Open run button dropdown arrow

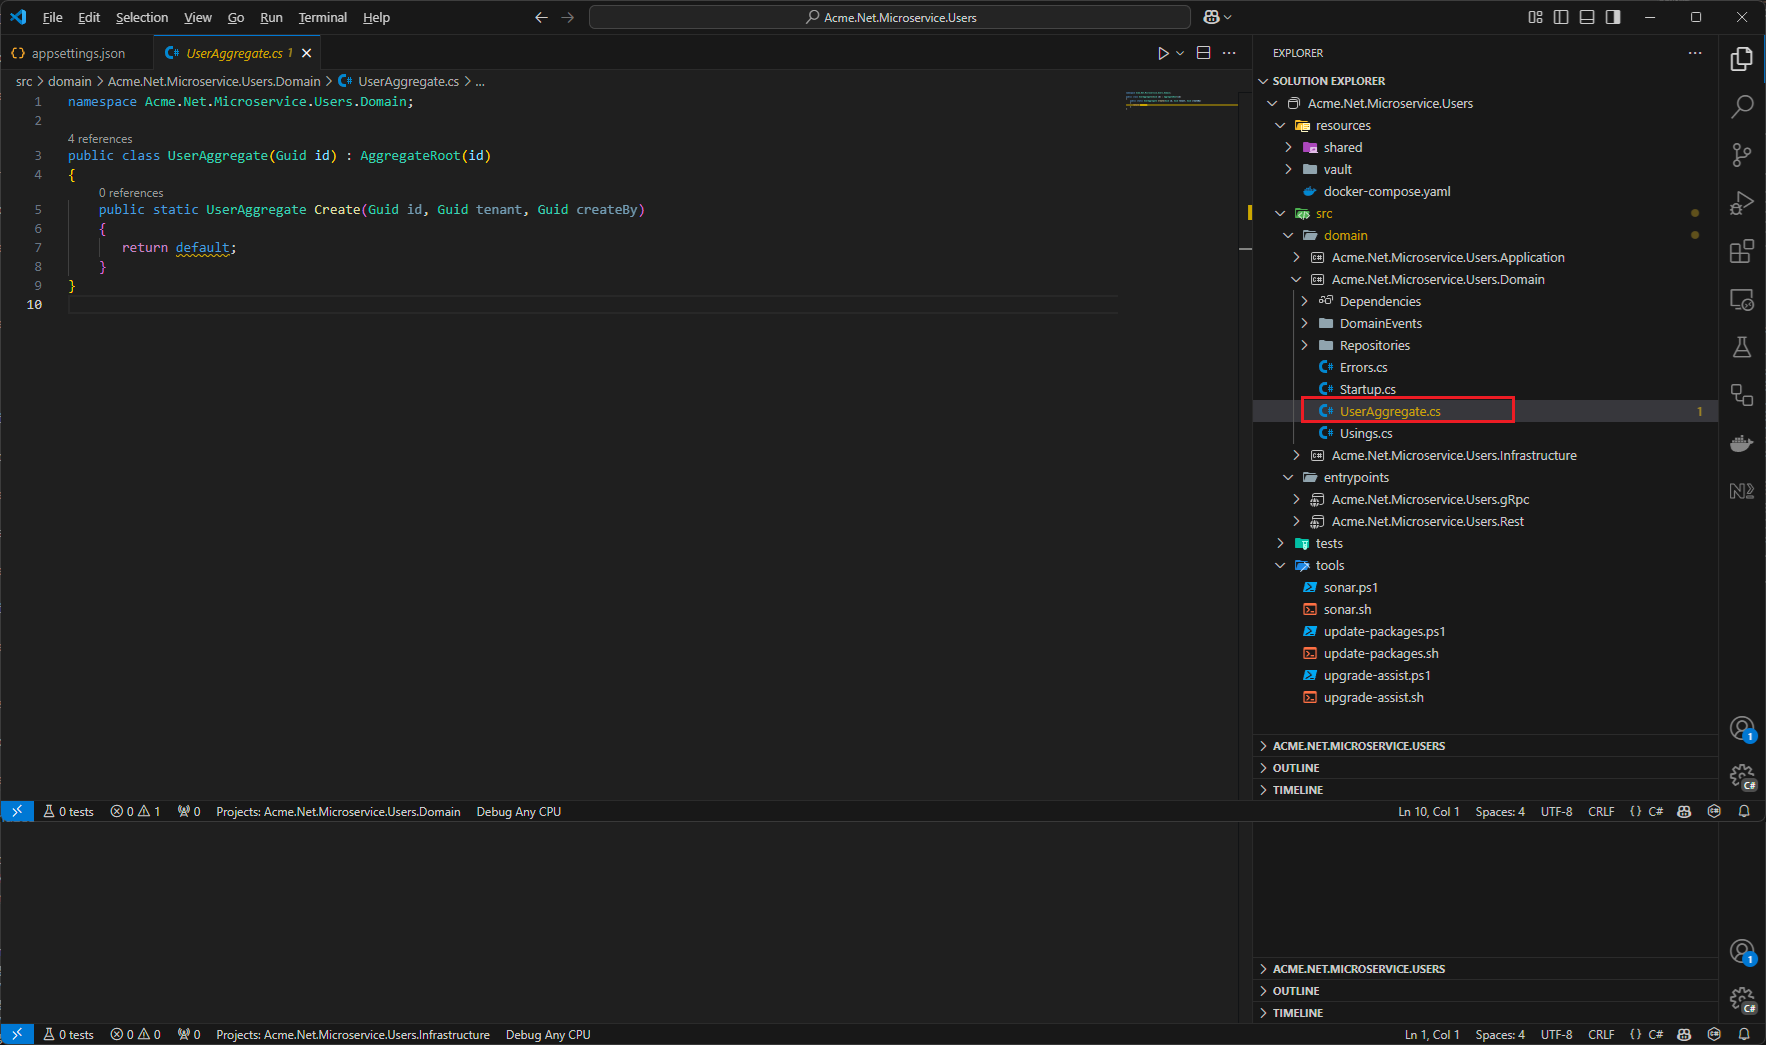click(1180, 53)
